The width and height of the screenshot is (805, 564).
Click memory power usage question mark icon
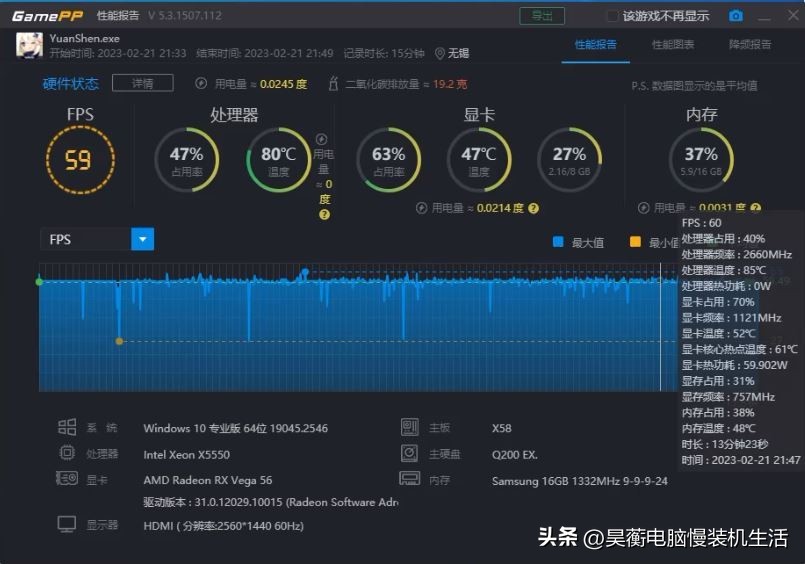[755, 208]
